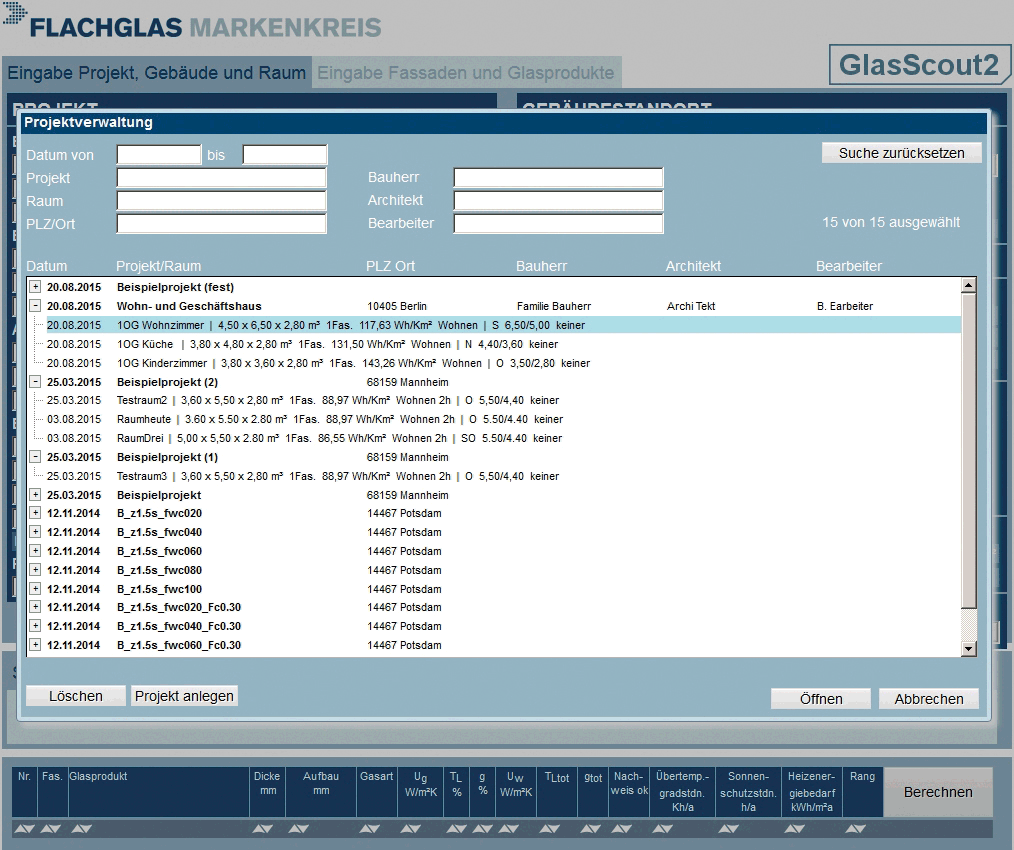Expand B_z1.5s_fwc020 project node

click(36, 512)
